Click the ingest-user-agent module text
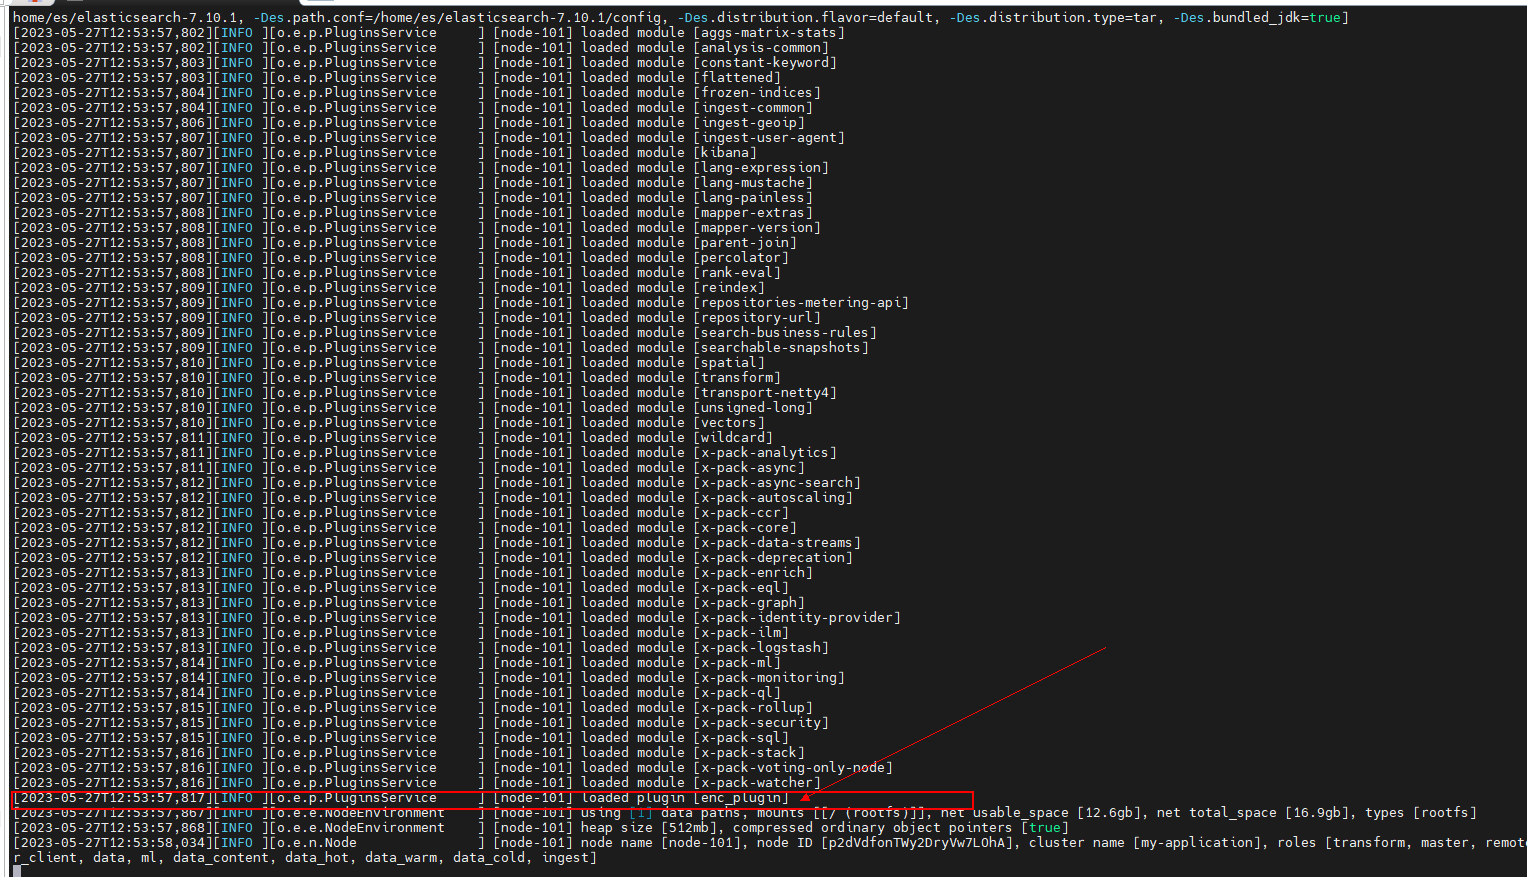The height and width of the screenshot is (877, 1527). click(769, 138)
